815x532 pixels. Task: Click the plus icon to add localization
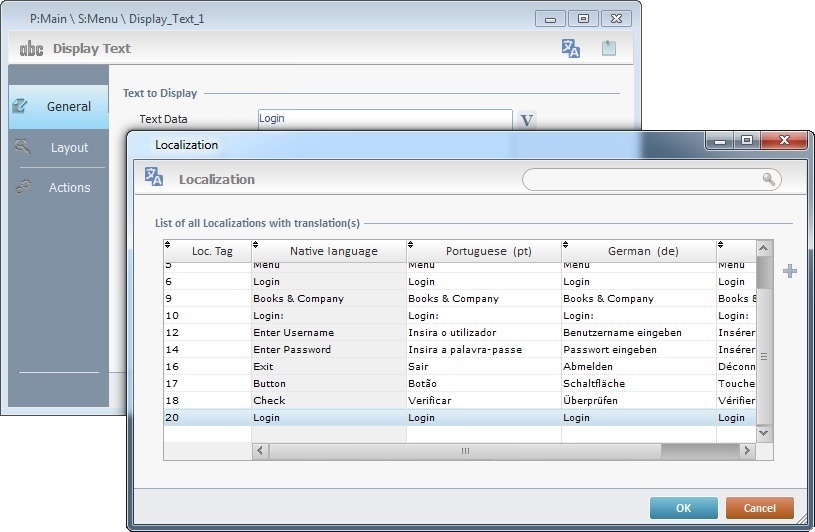[789, 271]
